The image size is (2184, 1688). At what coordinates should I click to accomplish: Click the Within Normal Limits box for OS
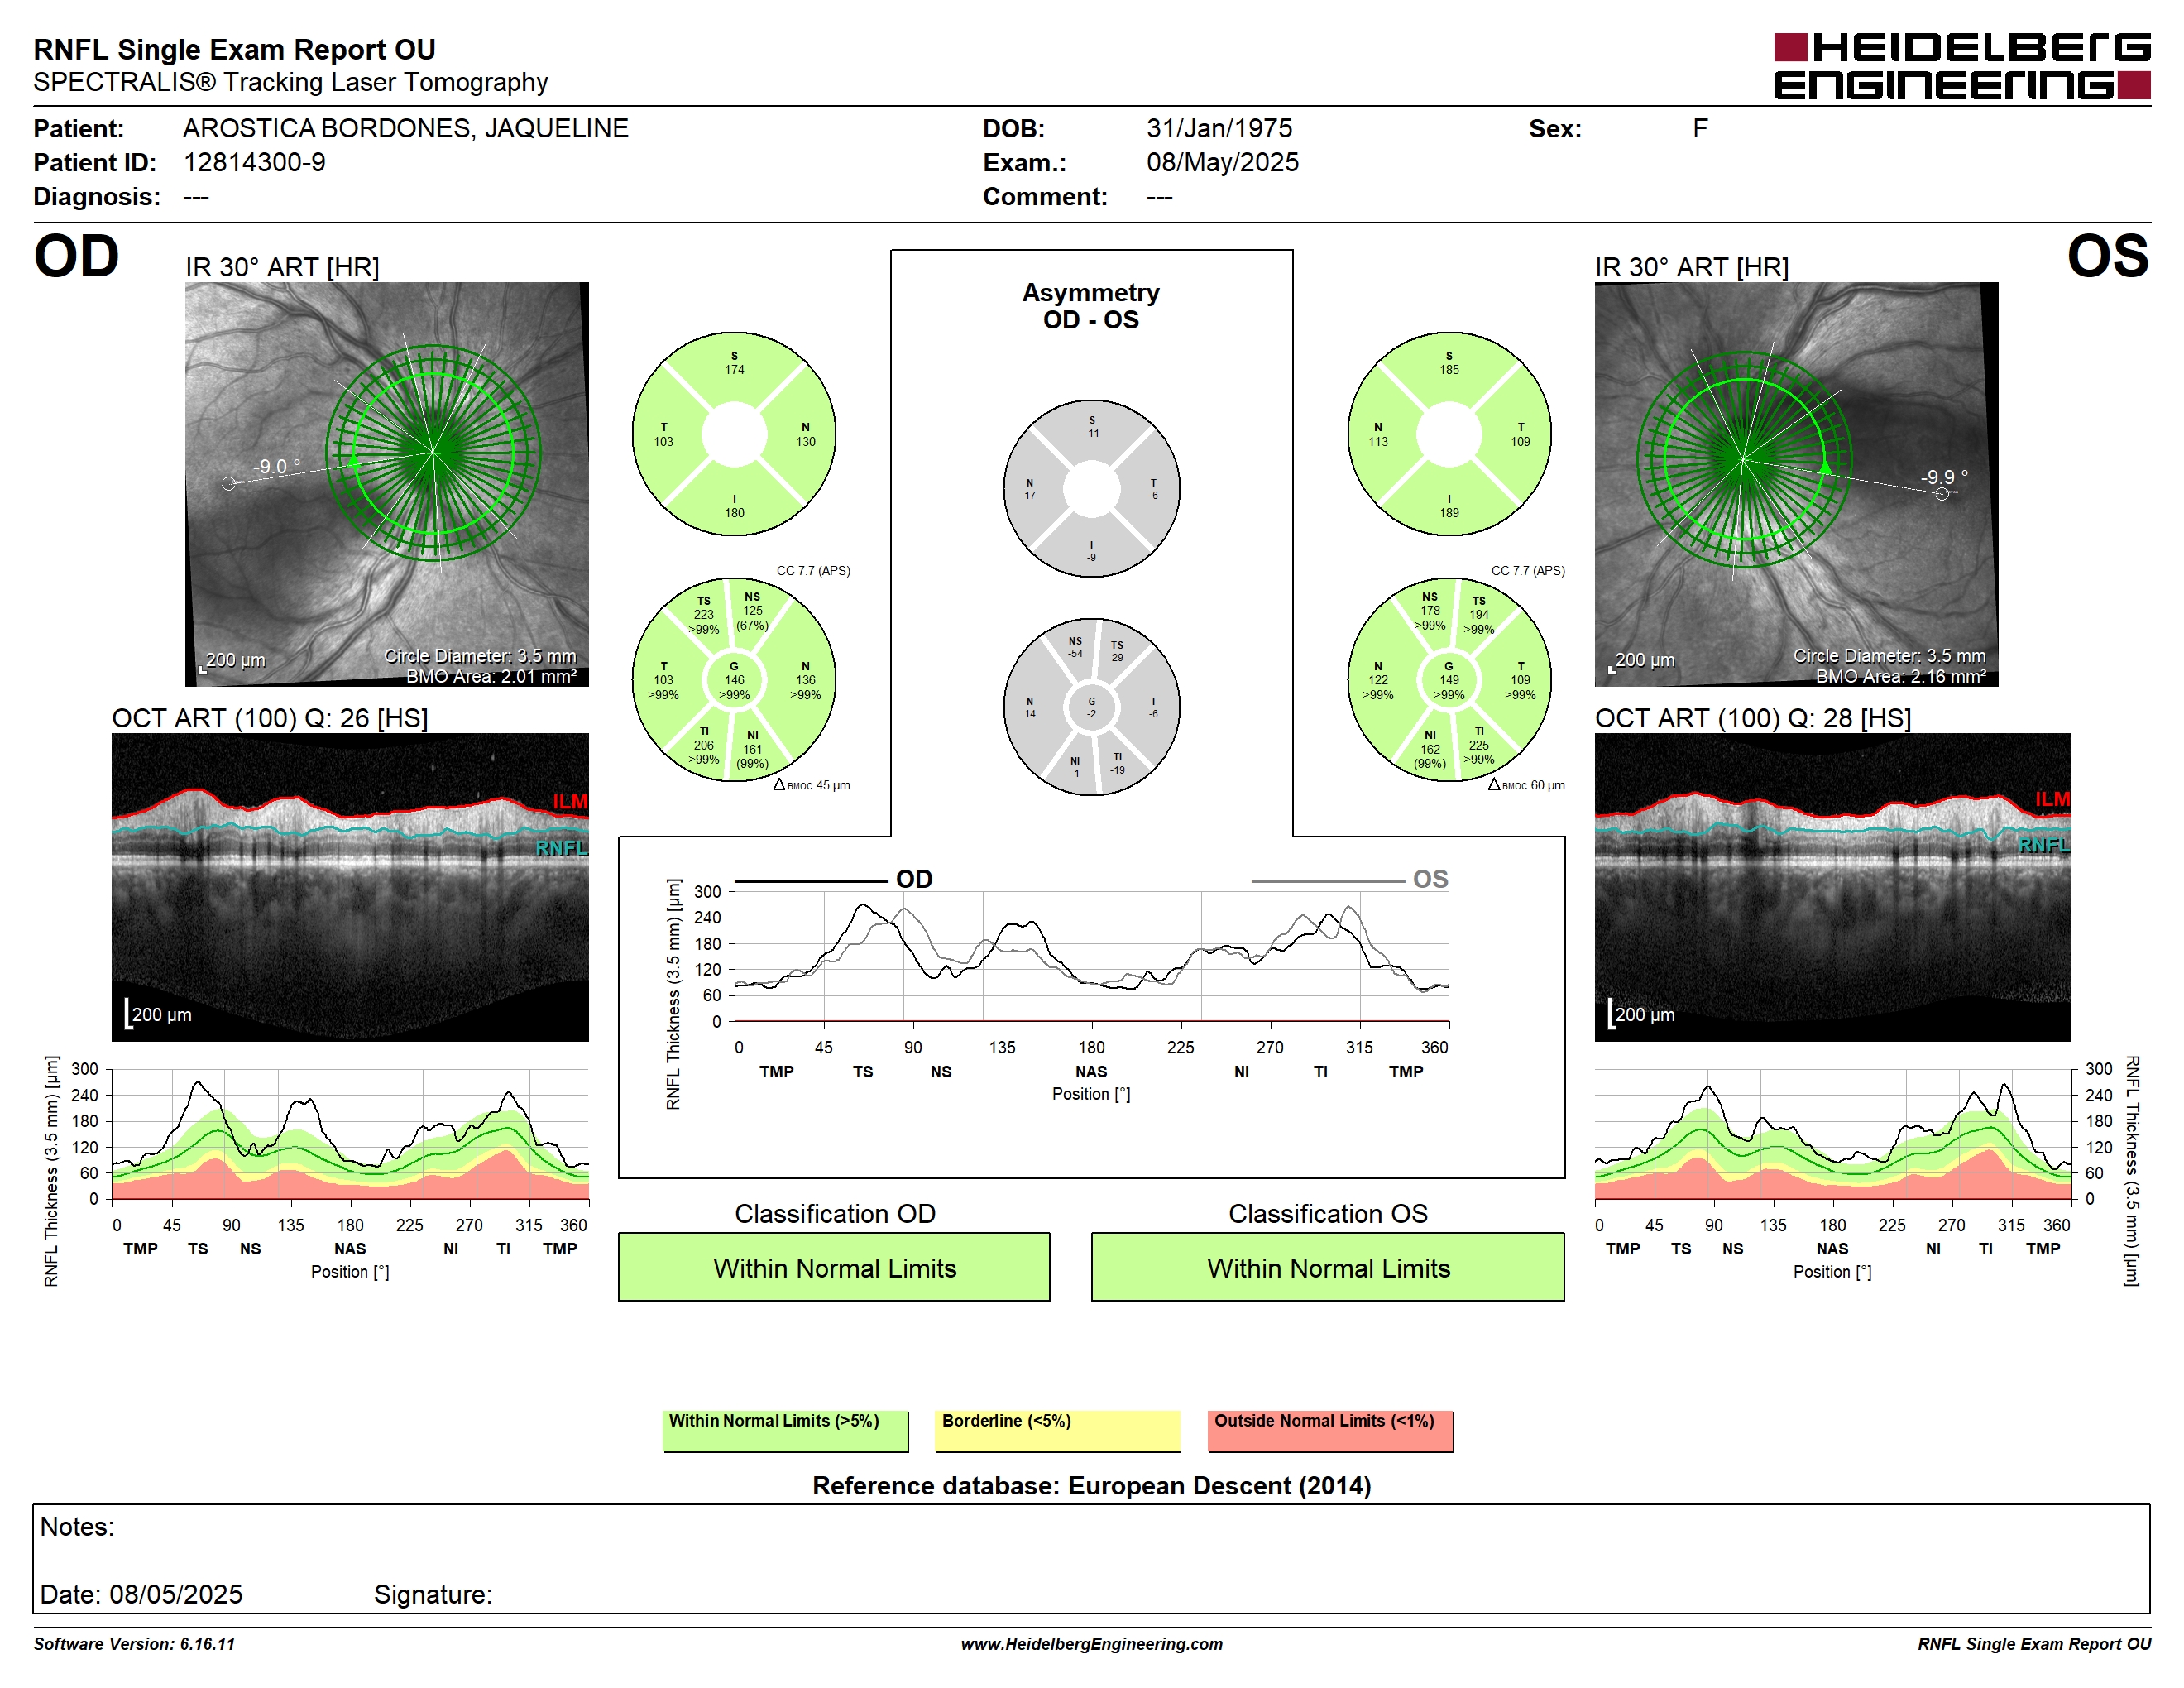1327,1267
